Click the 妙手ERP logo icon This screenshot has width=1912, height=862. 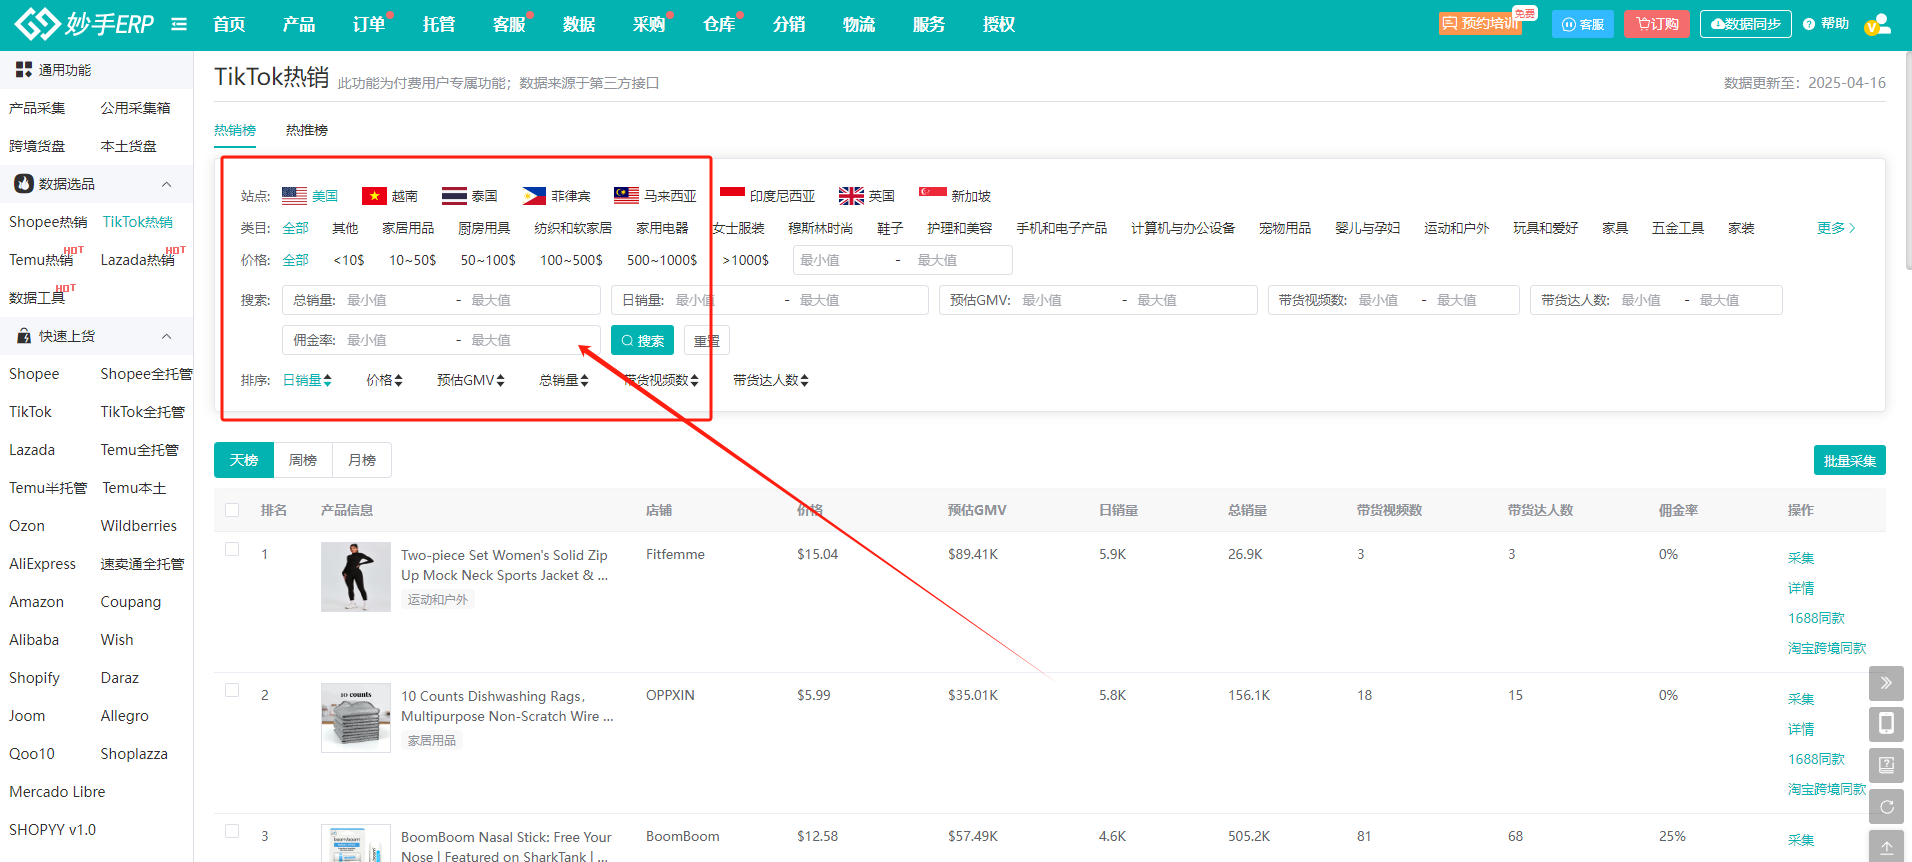37,23
